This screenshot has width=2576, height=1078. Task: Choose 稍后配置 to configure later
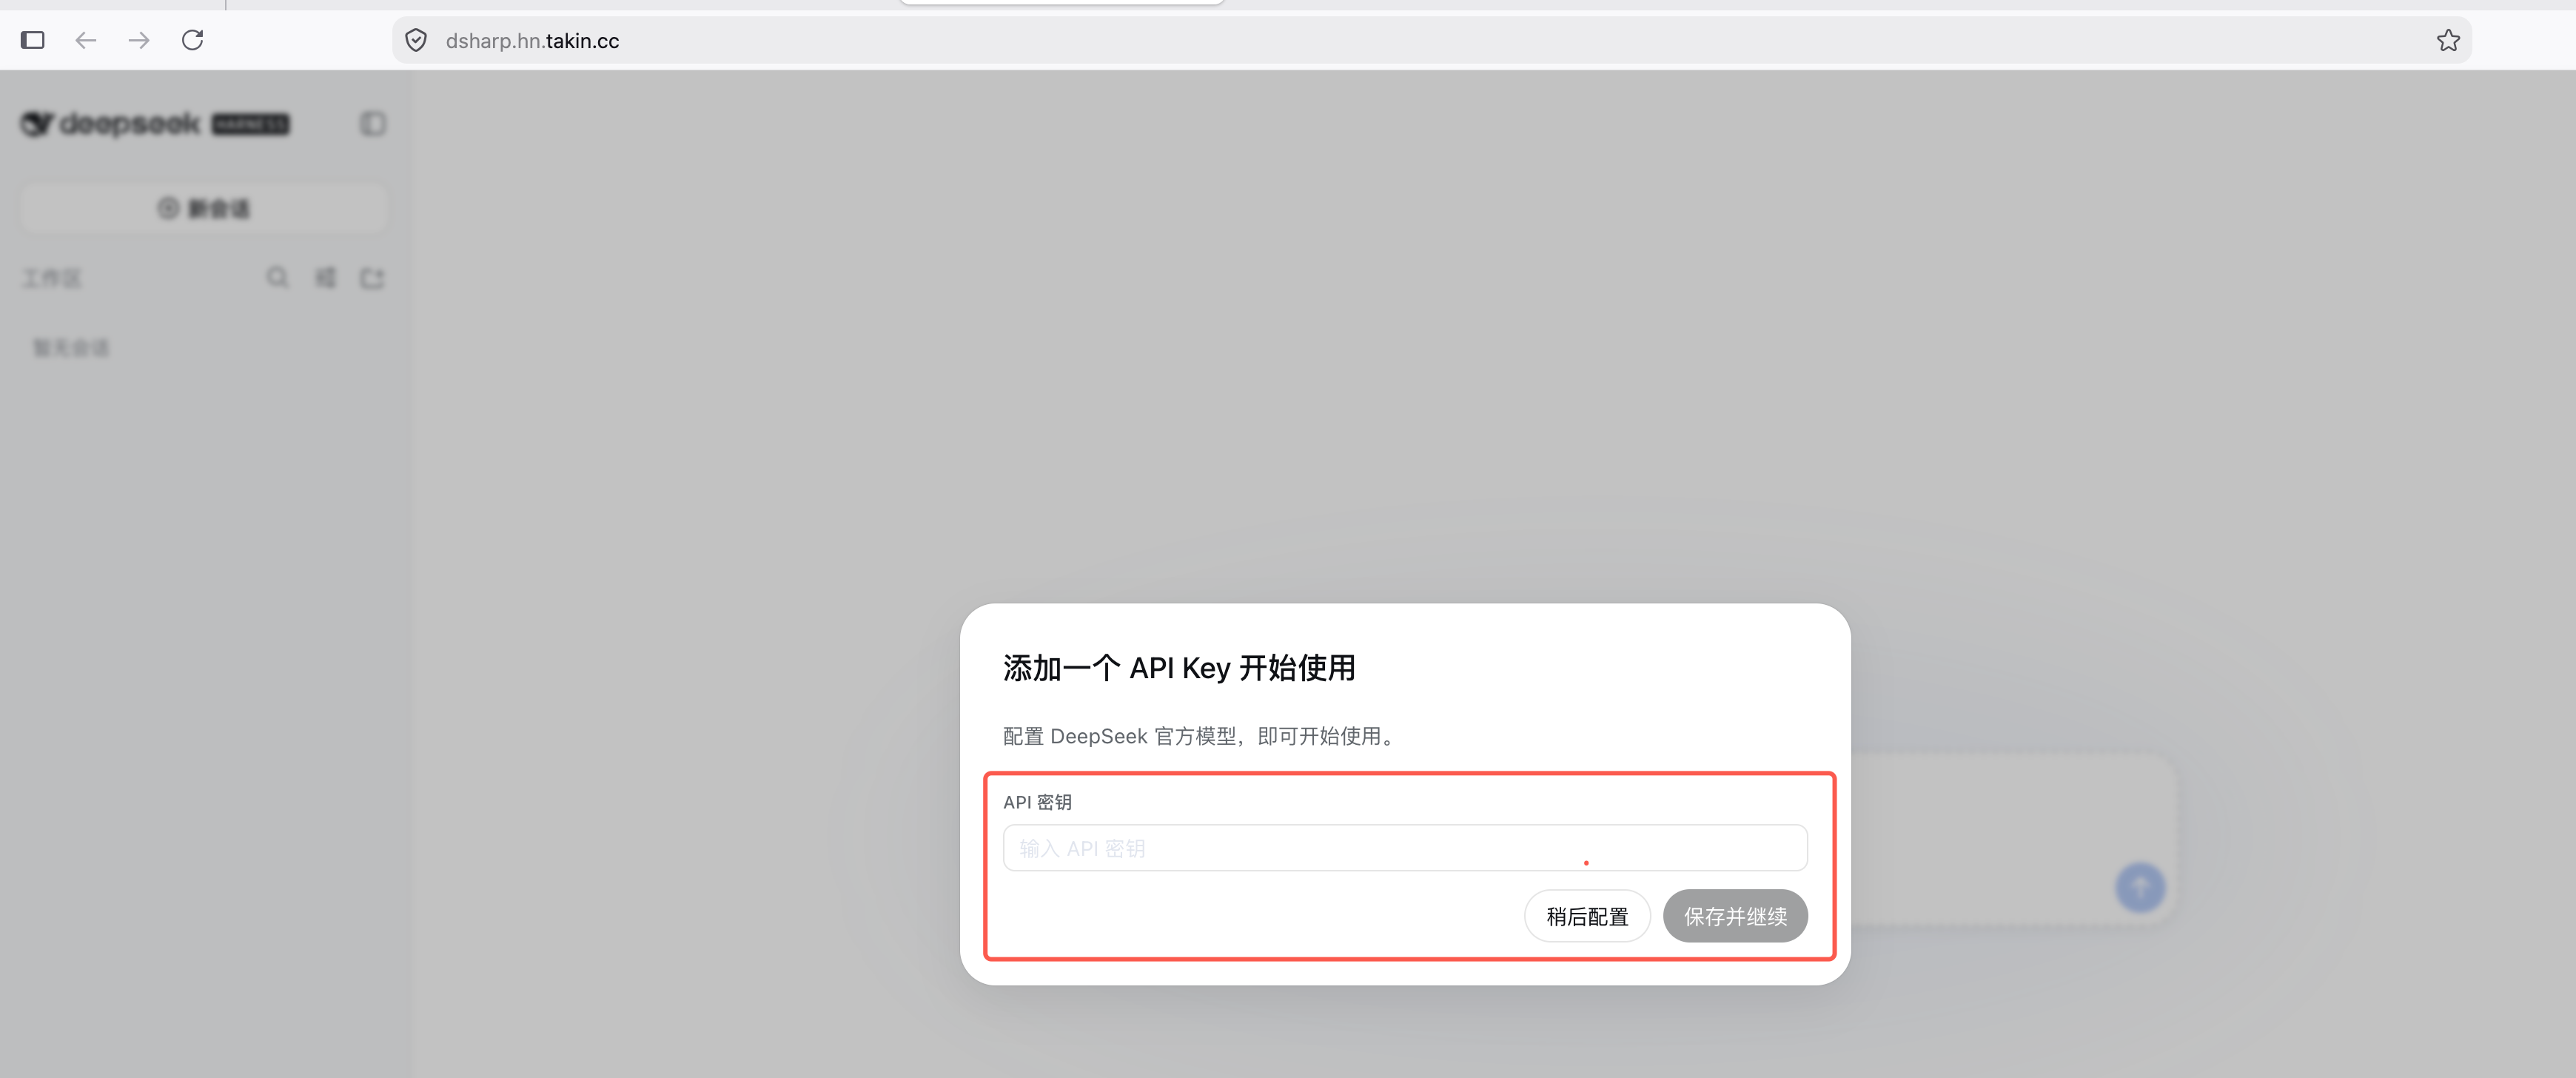[x=1587, y=916]
